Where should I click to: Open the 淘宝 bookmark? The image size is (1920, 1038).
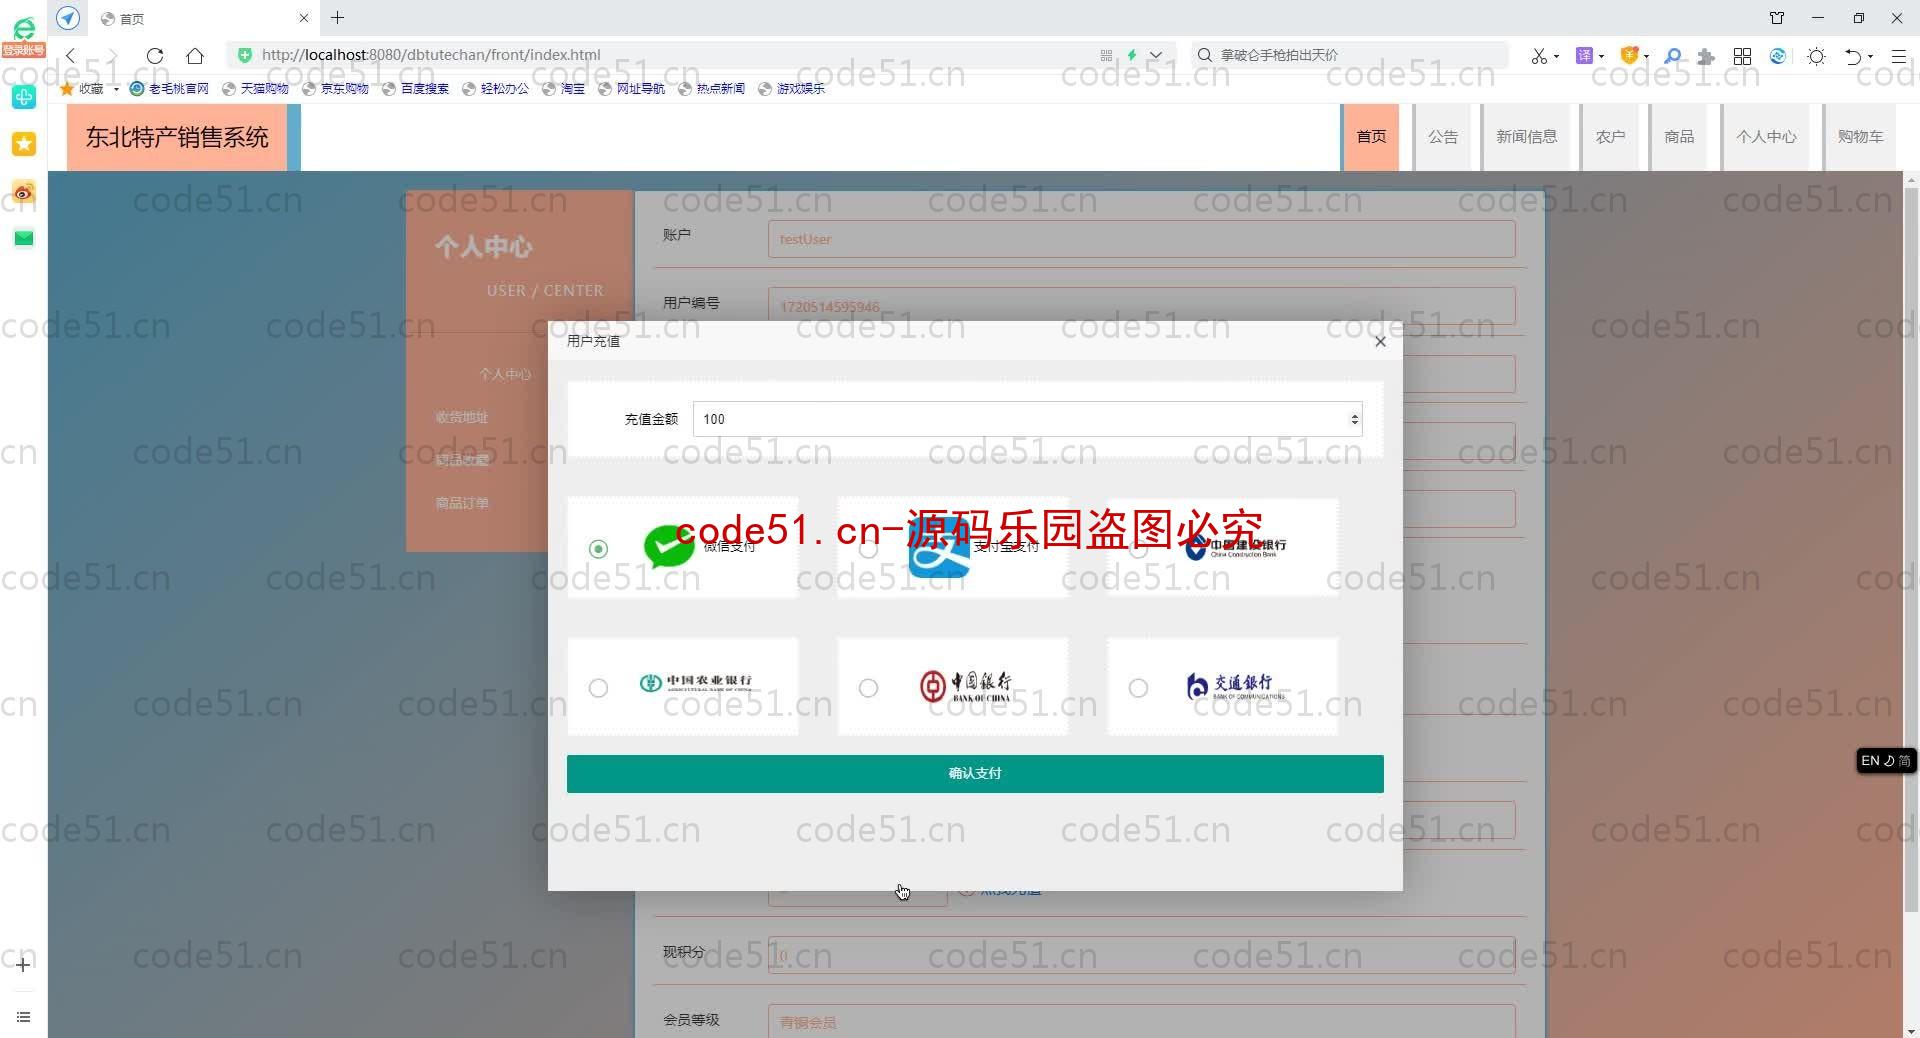[564, 88]
